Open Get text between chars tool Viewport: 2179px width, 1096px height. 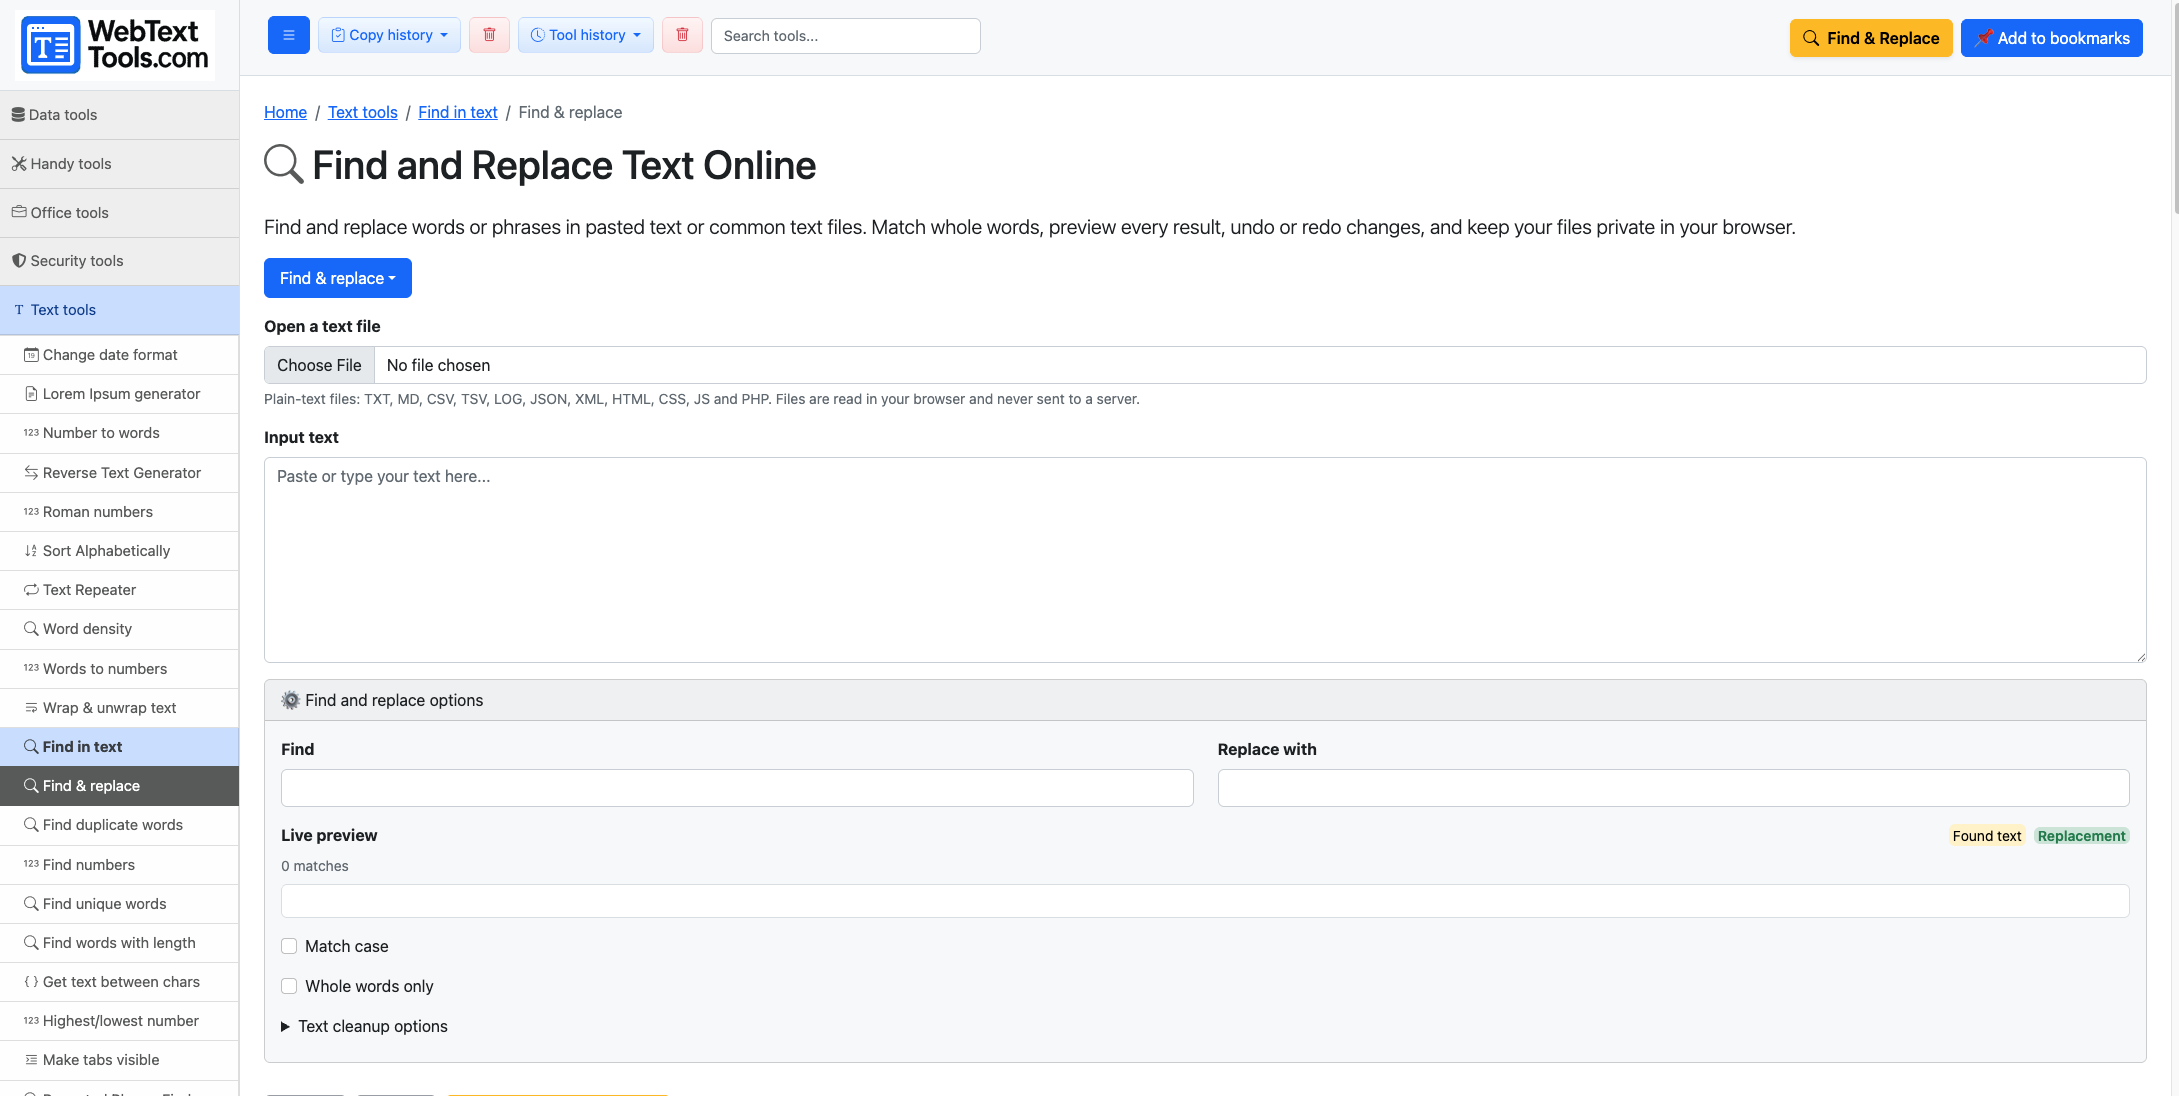pyautogui.click(x=120, y=982)
